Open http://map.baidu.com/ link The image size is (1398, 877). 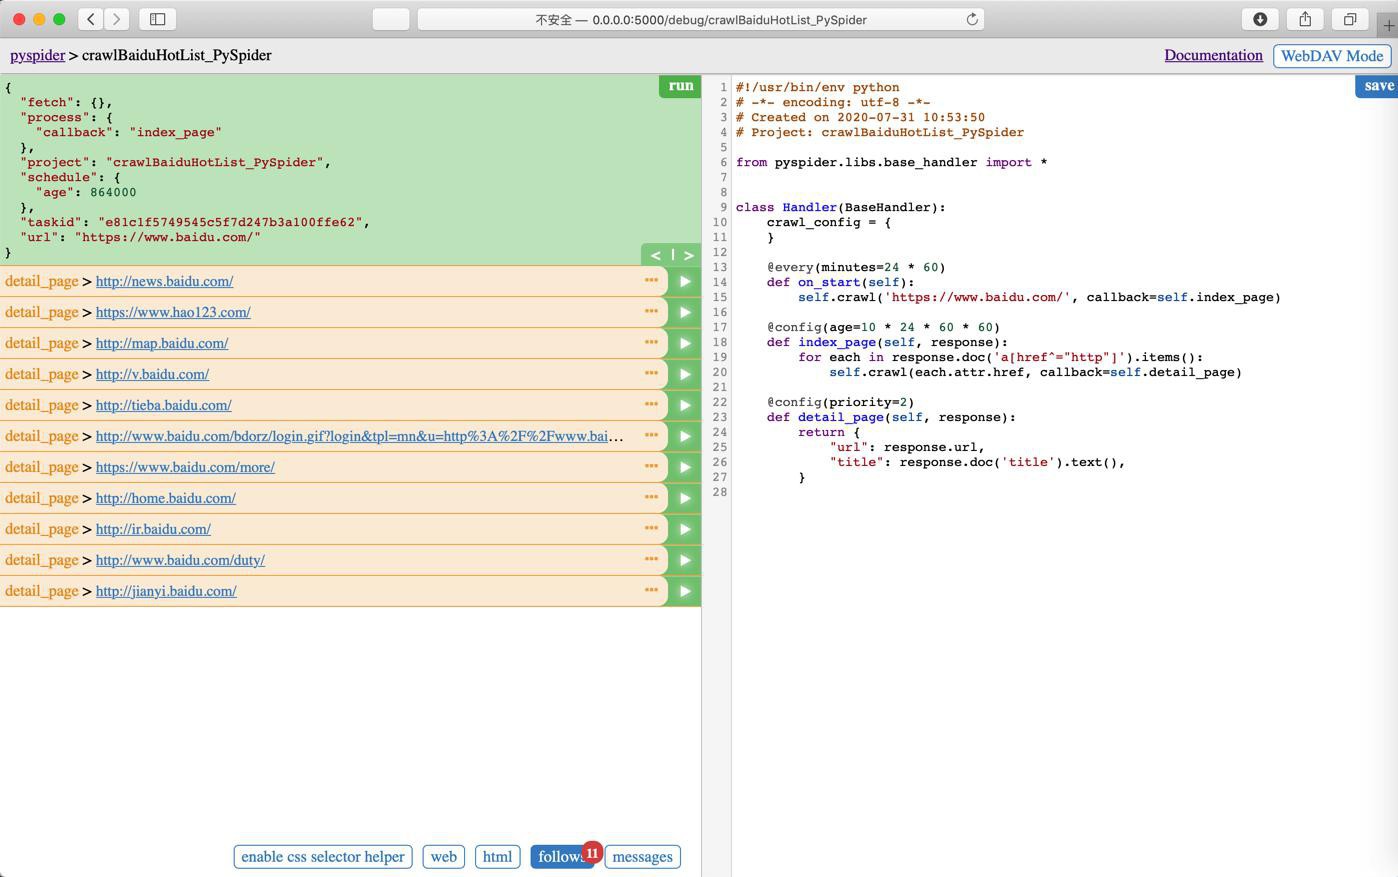(162, 343)
